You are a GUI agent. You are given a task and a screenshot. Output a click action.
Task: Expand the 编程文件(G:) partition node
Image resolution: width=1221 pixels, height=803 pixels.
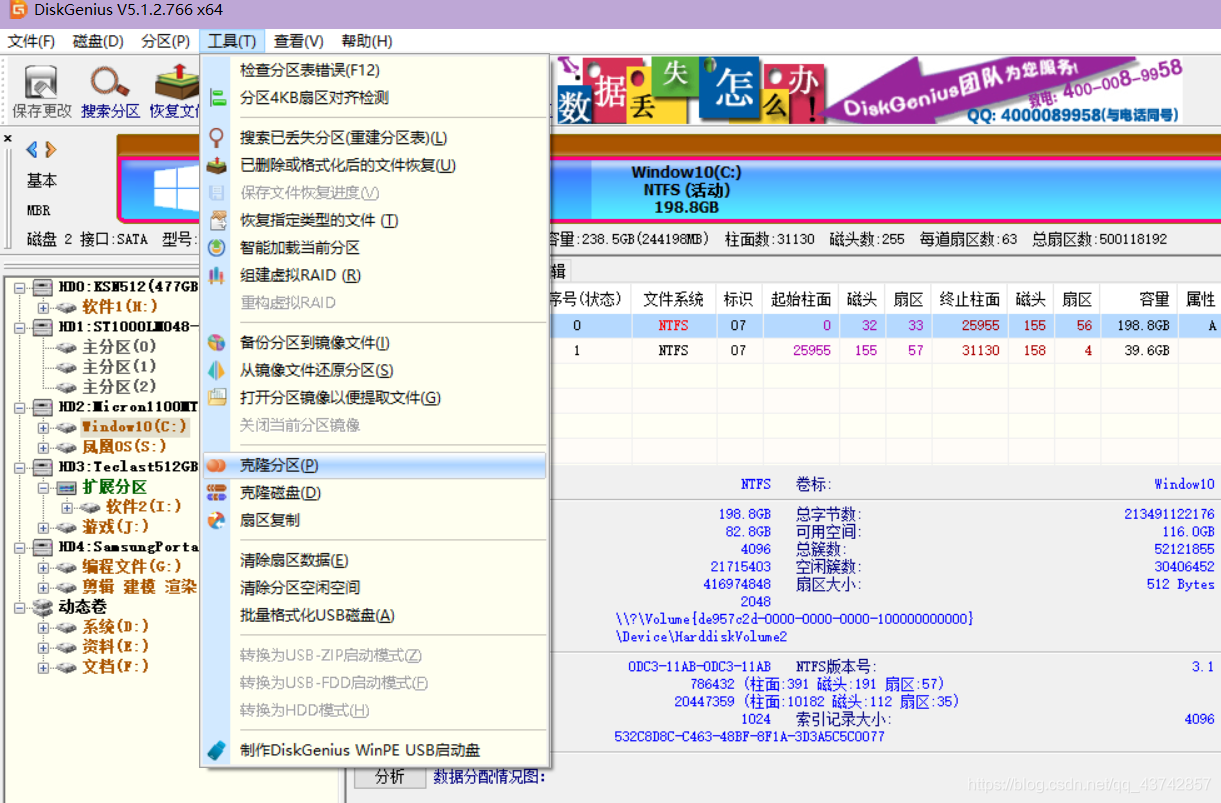pyautogui.click(x=43, y=567)
